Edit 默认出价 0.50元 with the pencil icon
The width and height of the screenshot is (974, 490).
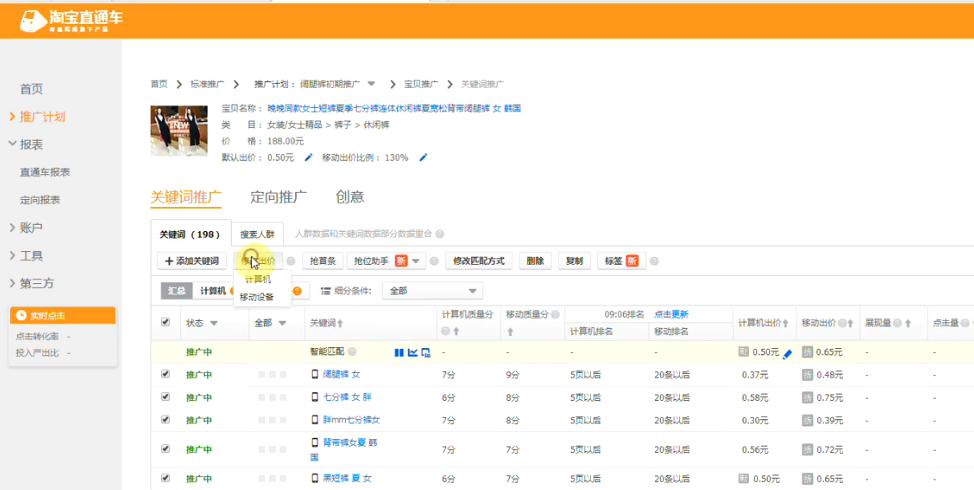[308, 158]
